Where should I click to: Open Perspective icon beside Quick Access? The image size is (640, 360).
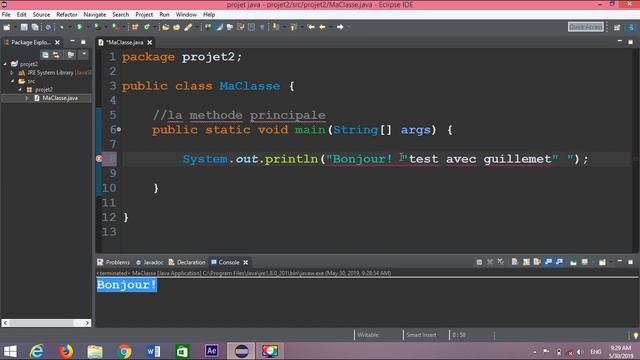pos(617,27)
